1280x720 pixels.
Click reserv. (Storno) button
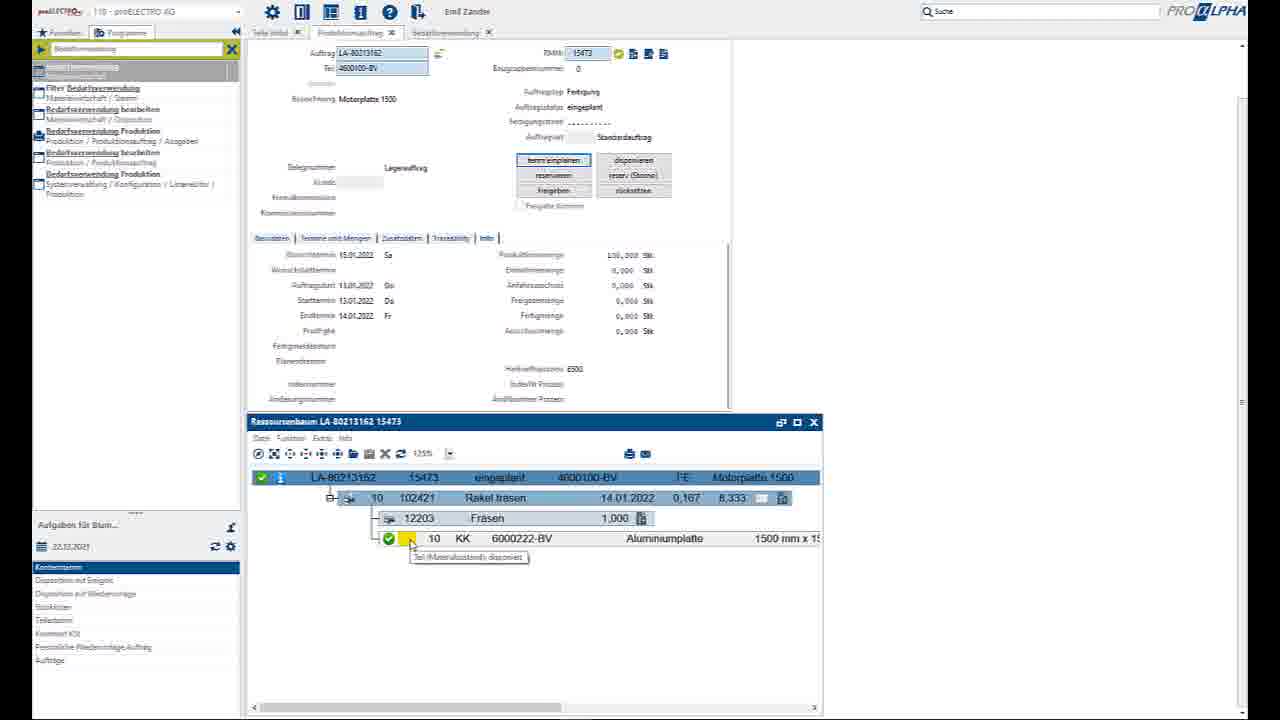click(x=634, y=175)
